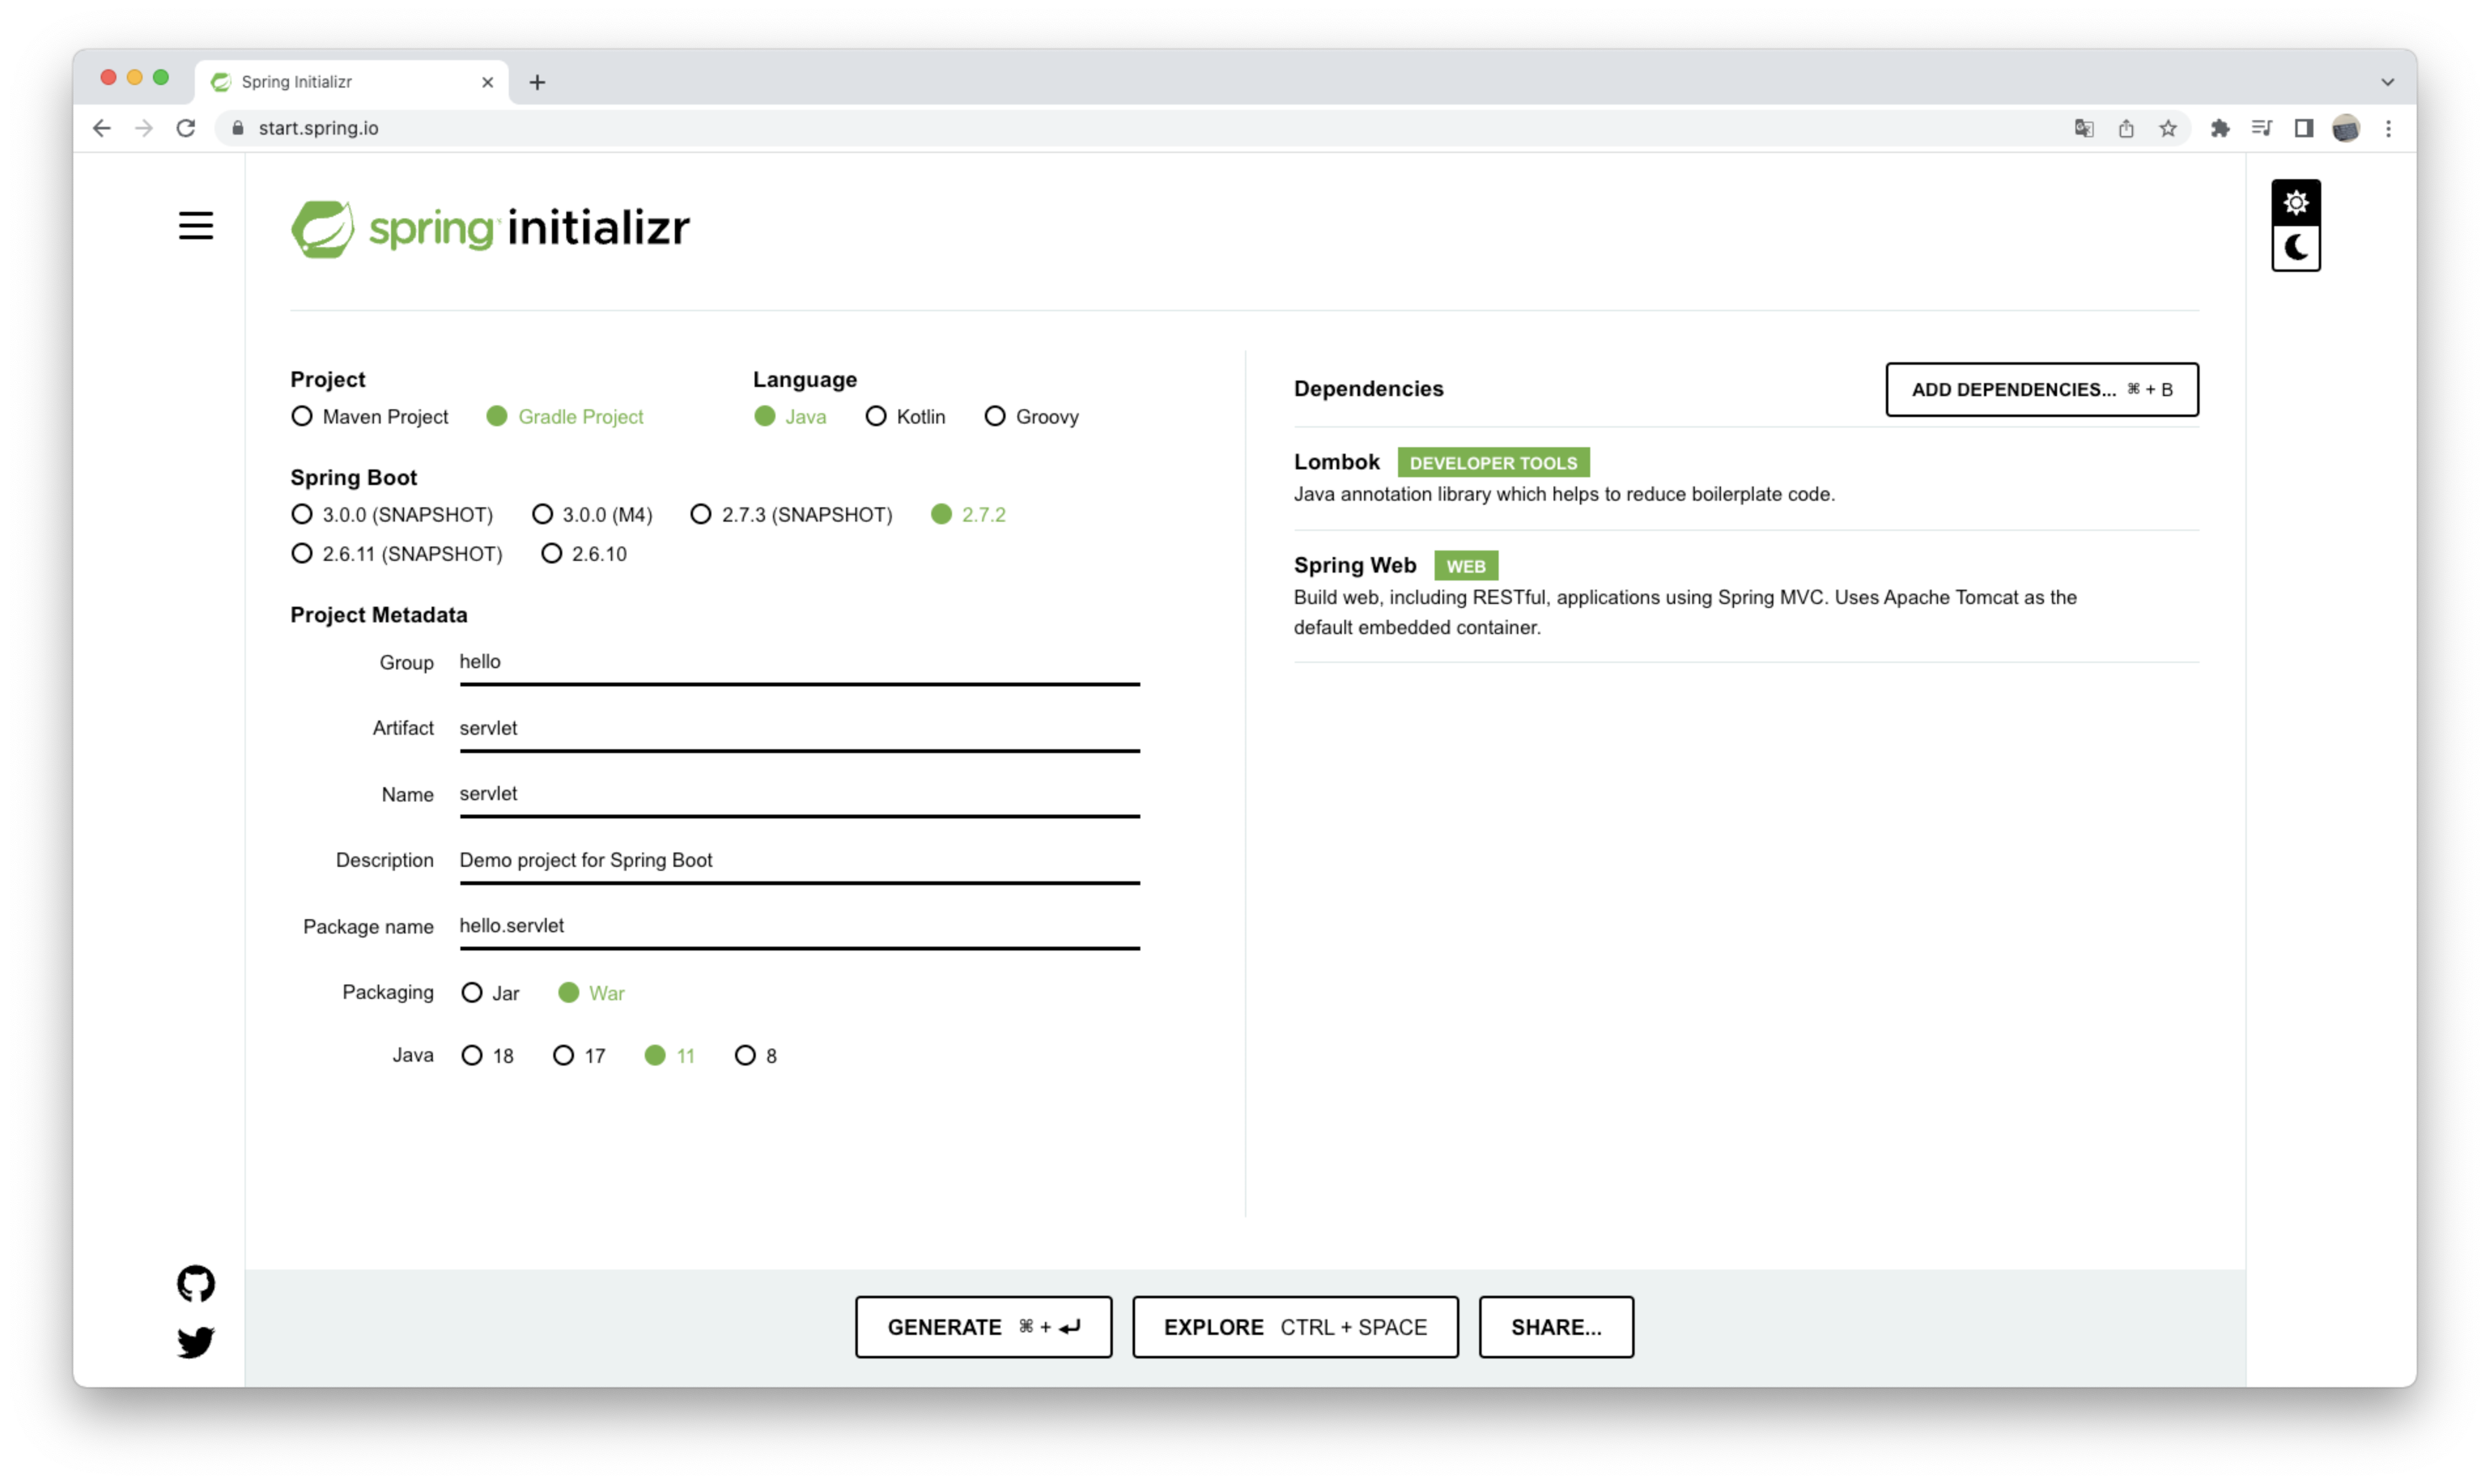This screenshot has width=2490, height=1484.
Task: Reload the page
Action: pyautogui.click(x=186, y=128)
